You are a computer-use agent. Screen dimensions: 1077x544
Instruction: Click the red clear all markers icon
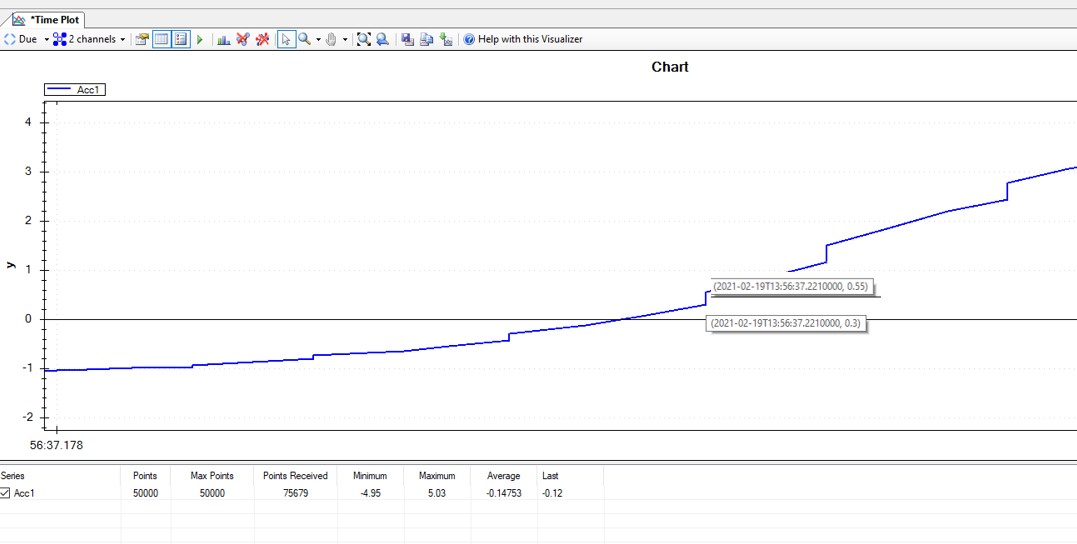point(262,39)
